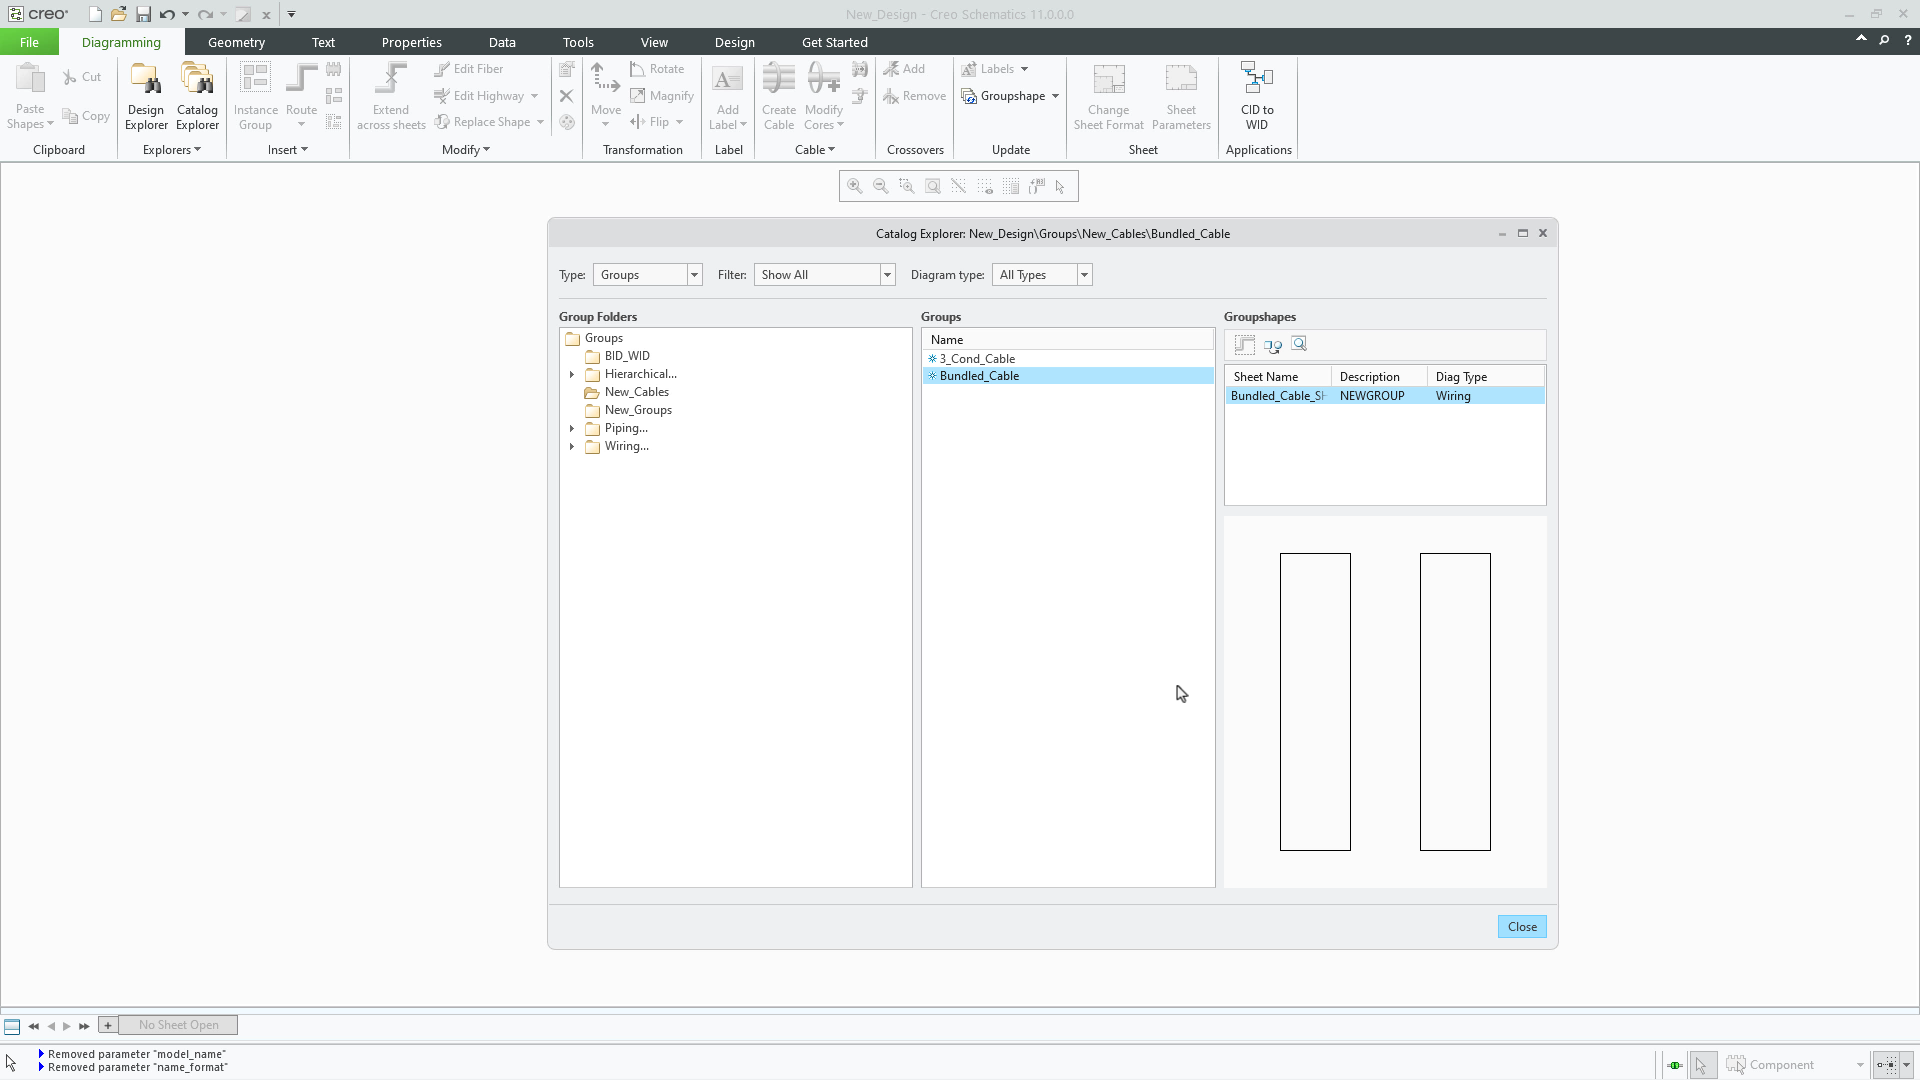Add a new sheet with the plus button
Viewport: 1920px width, 1080px height.
pos(108,1025)
